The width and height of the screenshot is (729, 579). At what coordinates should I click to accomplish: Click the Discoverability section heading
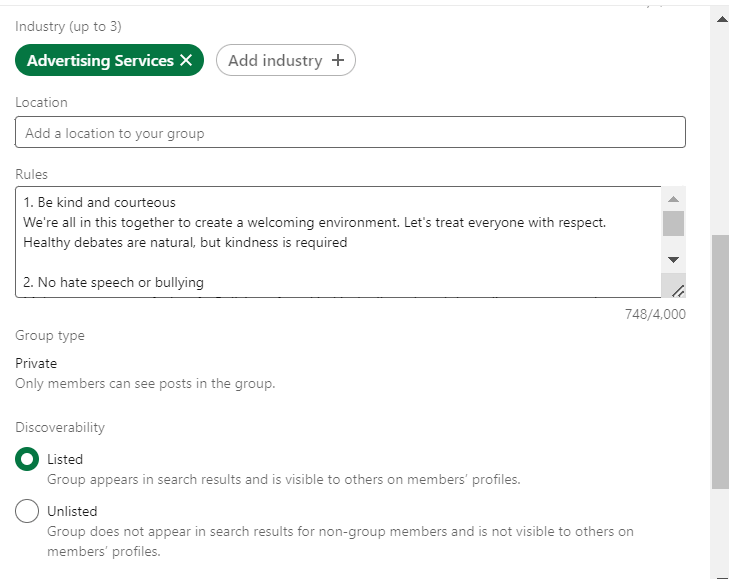click(60, 427)
